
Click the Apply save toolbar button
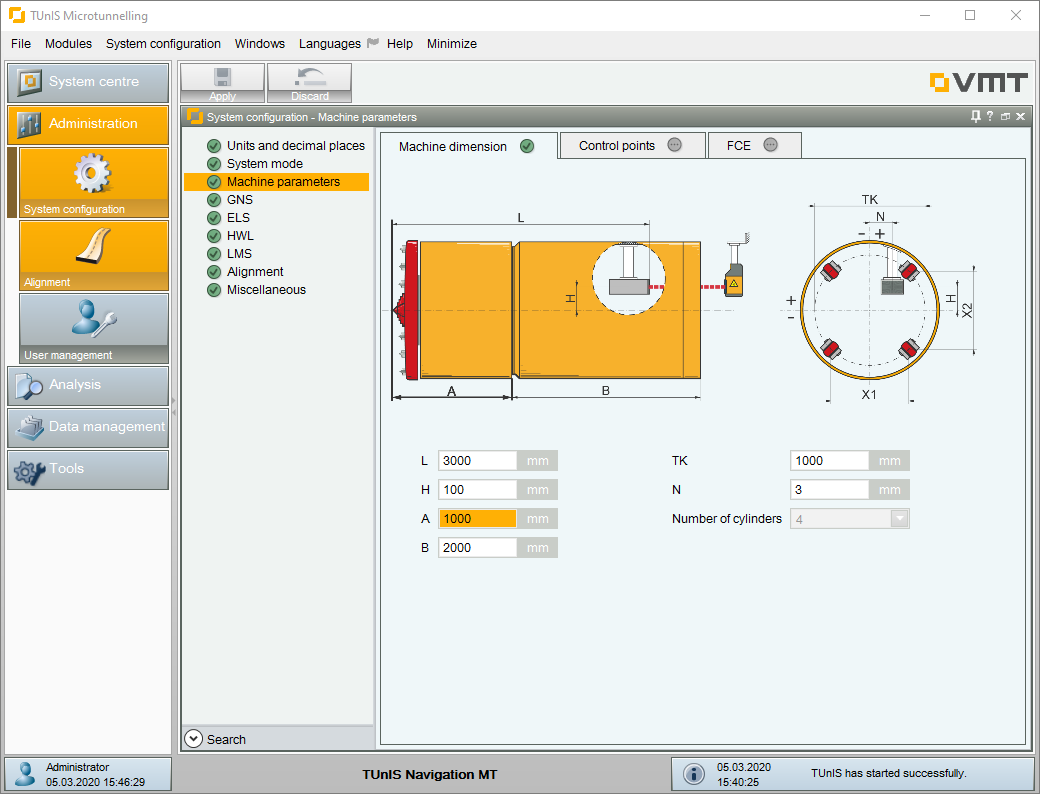222,83
